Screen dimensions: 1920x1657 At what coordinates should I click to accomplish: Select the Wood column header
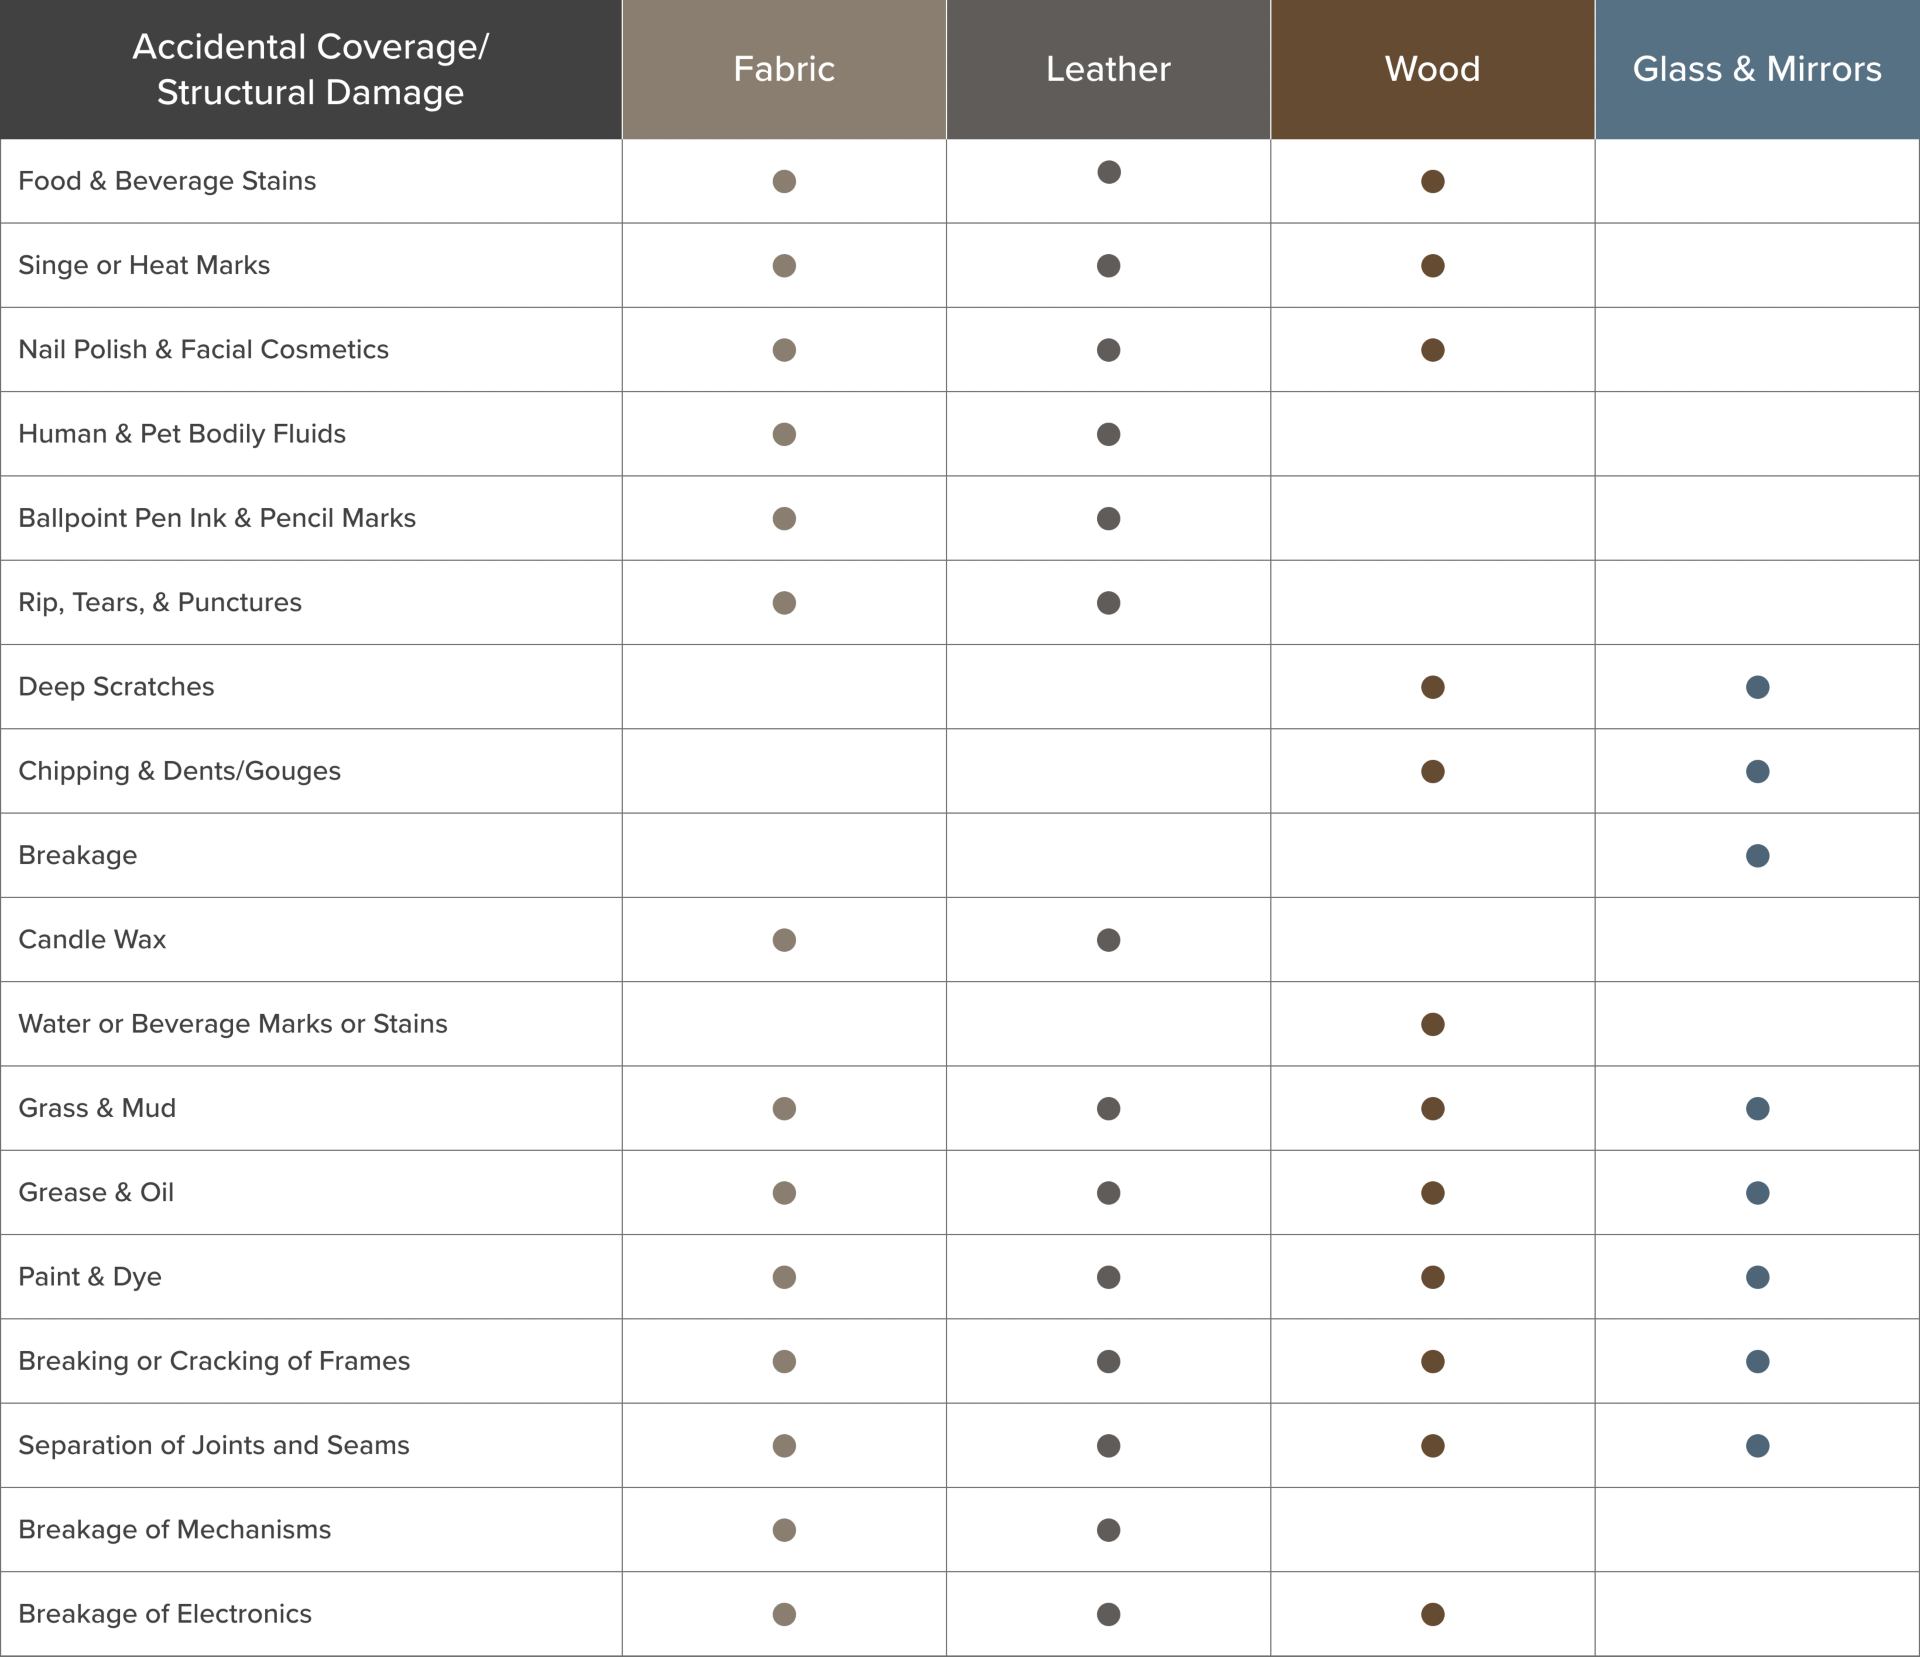[x=1432, y=69]
